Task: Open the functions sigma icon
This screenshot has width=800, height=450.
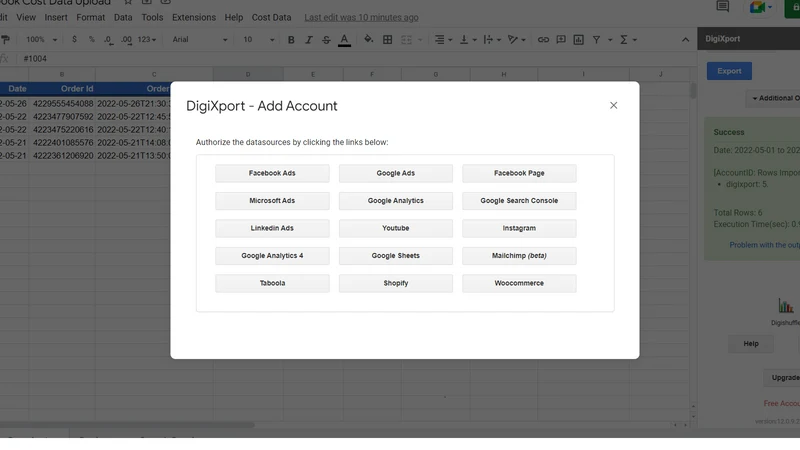Action: (x=623, y=39)
